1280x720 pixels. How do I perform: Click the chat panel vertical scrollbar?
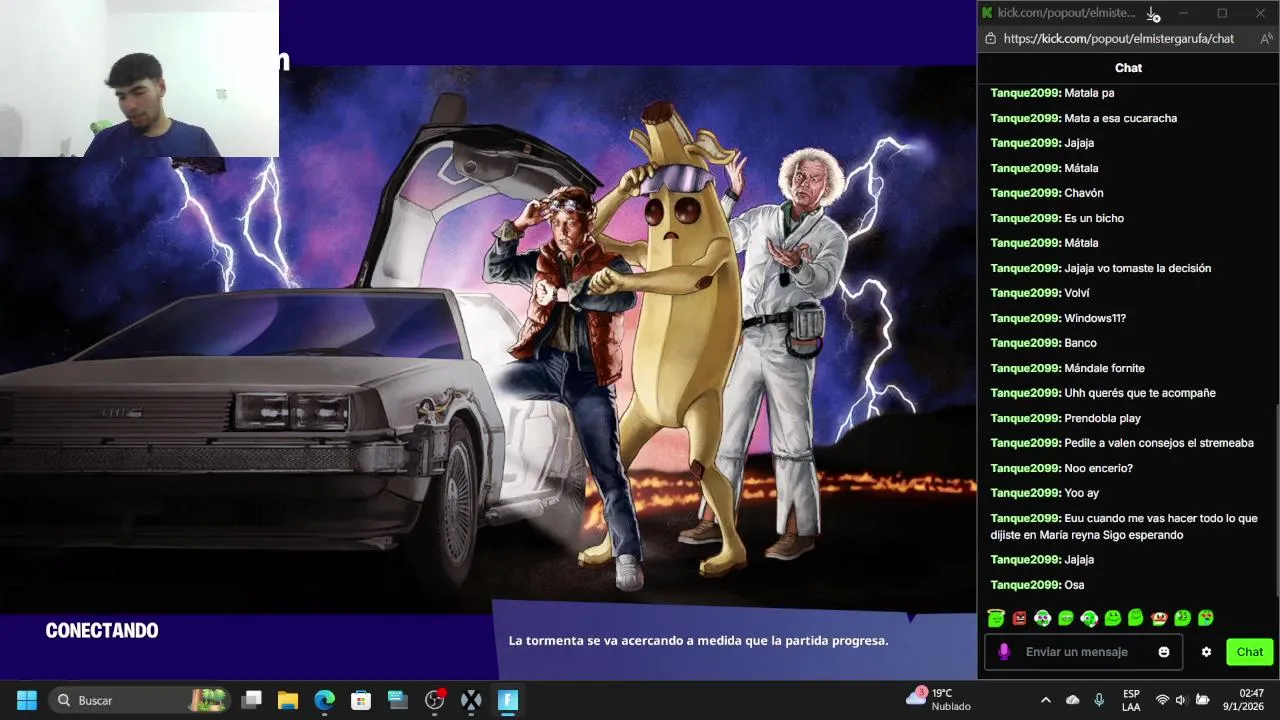click(x=1275, y=500)
